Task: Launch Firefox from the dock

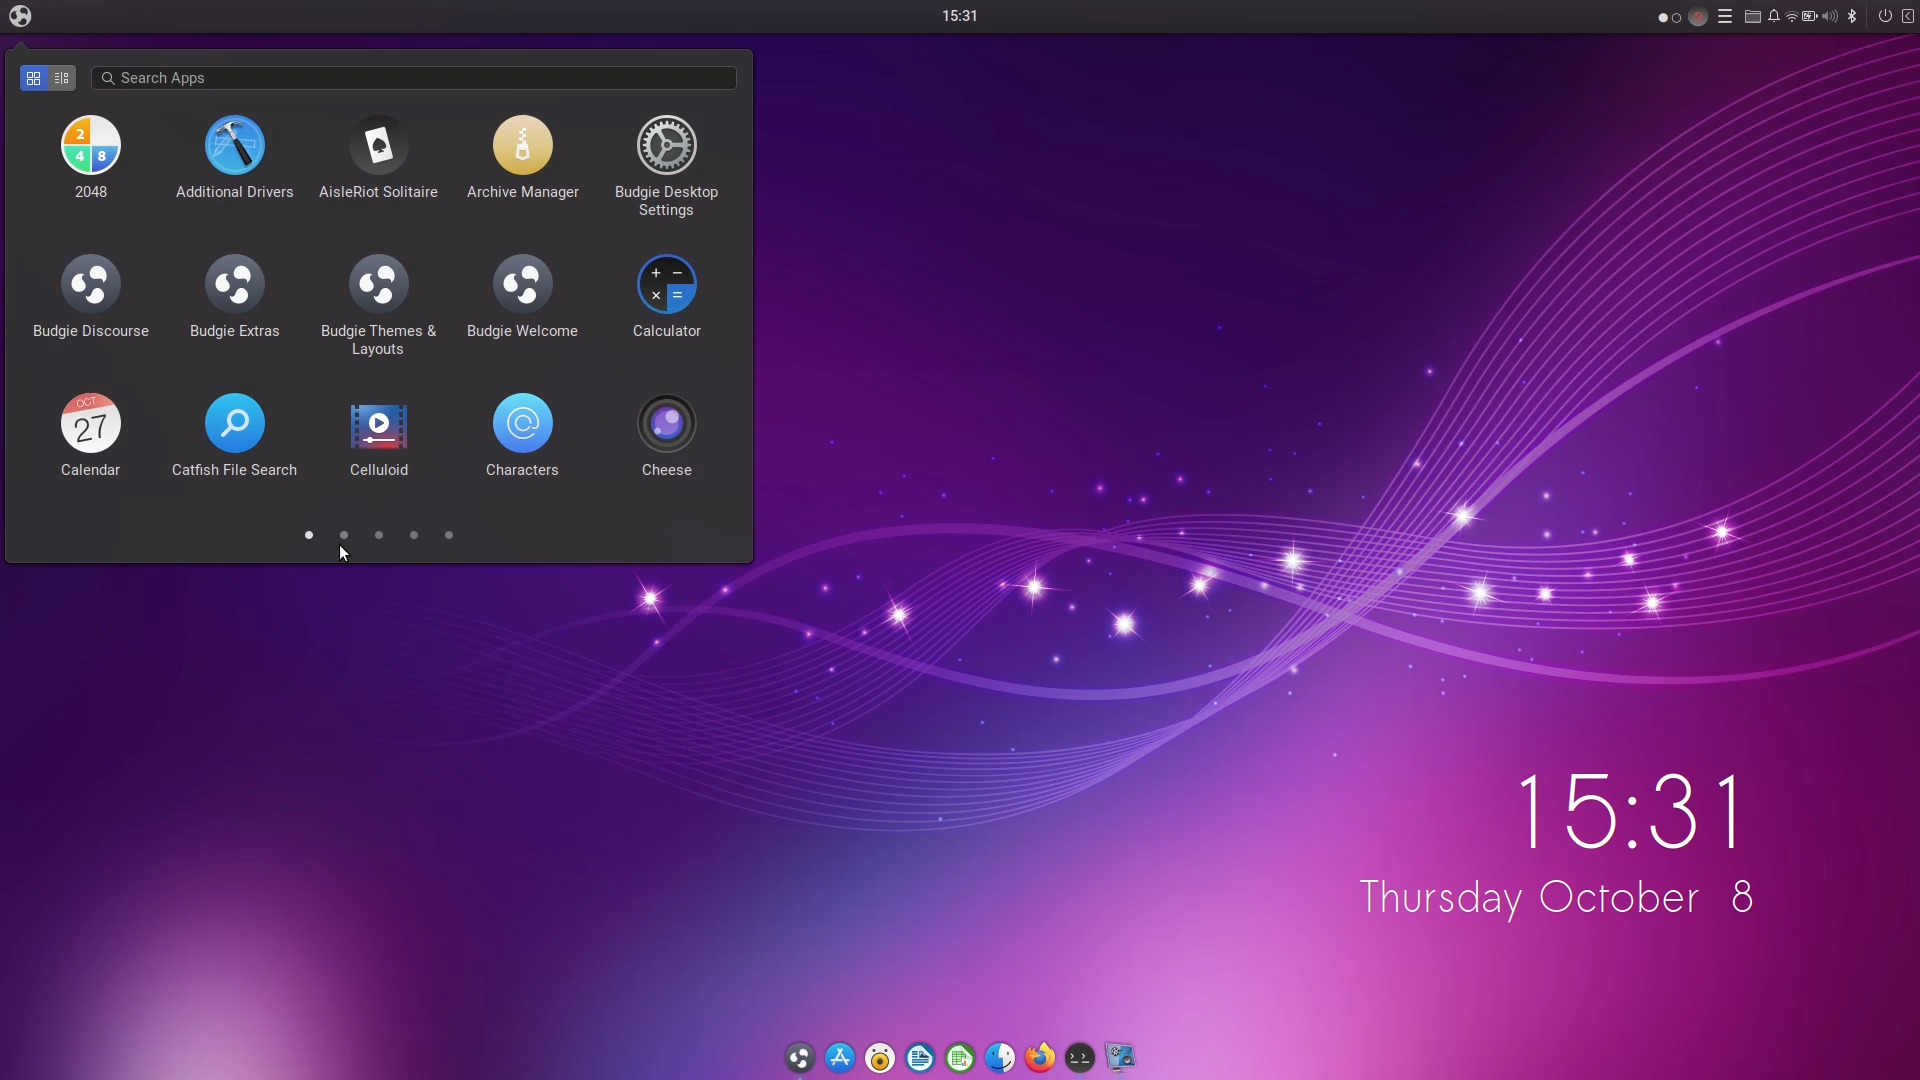Action: tap(1040, 1058)
